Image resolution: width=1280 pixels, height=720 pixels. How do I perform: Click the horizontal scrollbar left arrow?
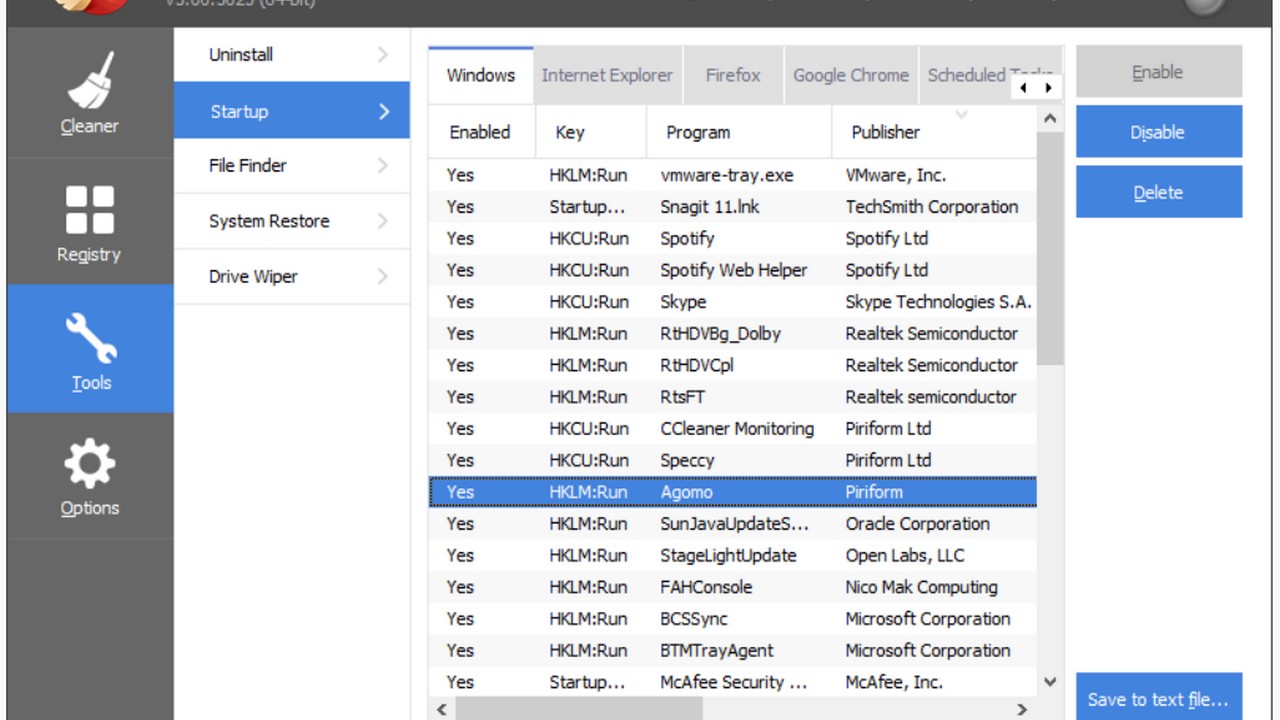441,709
